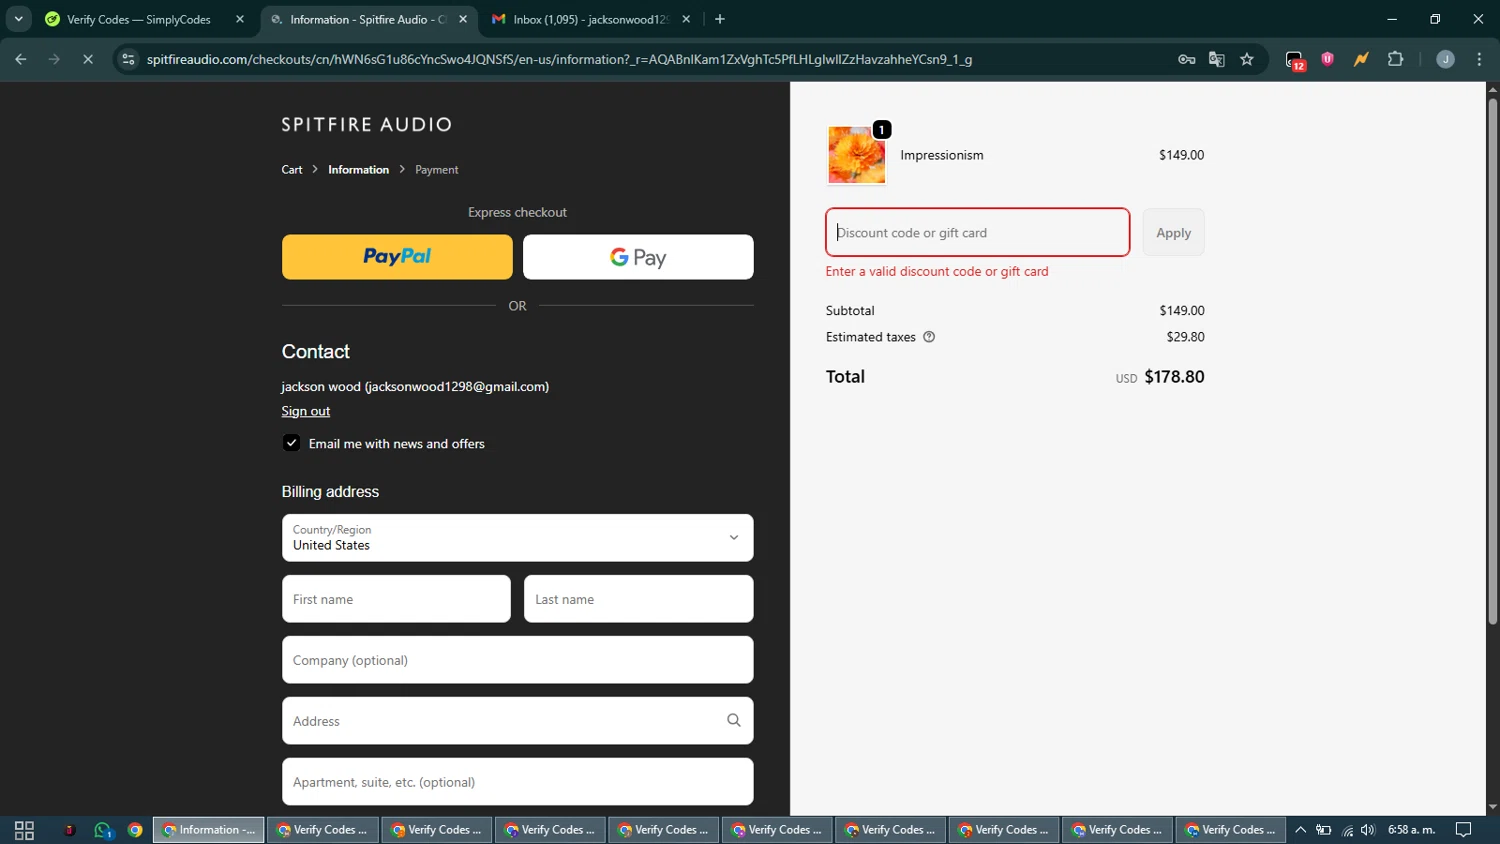Screen dimensions: 1500x844
Task: Open the notification center icon
Action: pos(1463,830)
